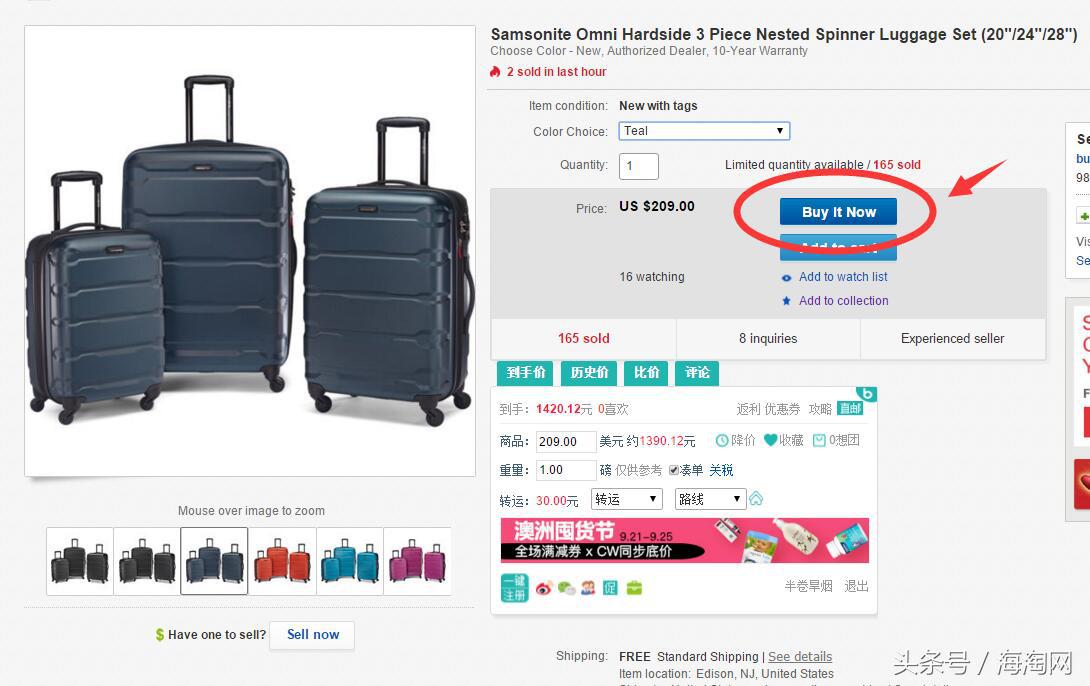Click Add to watch list link
This screenshot has width=1090, height=686.
pos(843,277)
